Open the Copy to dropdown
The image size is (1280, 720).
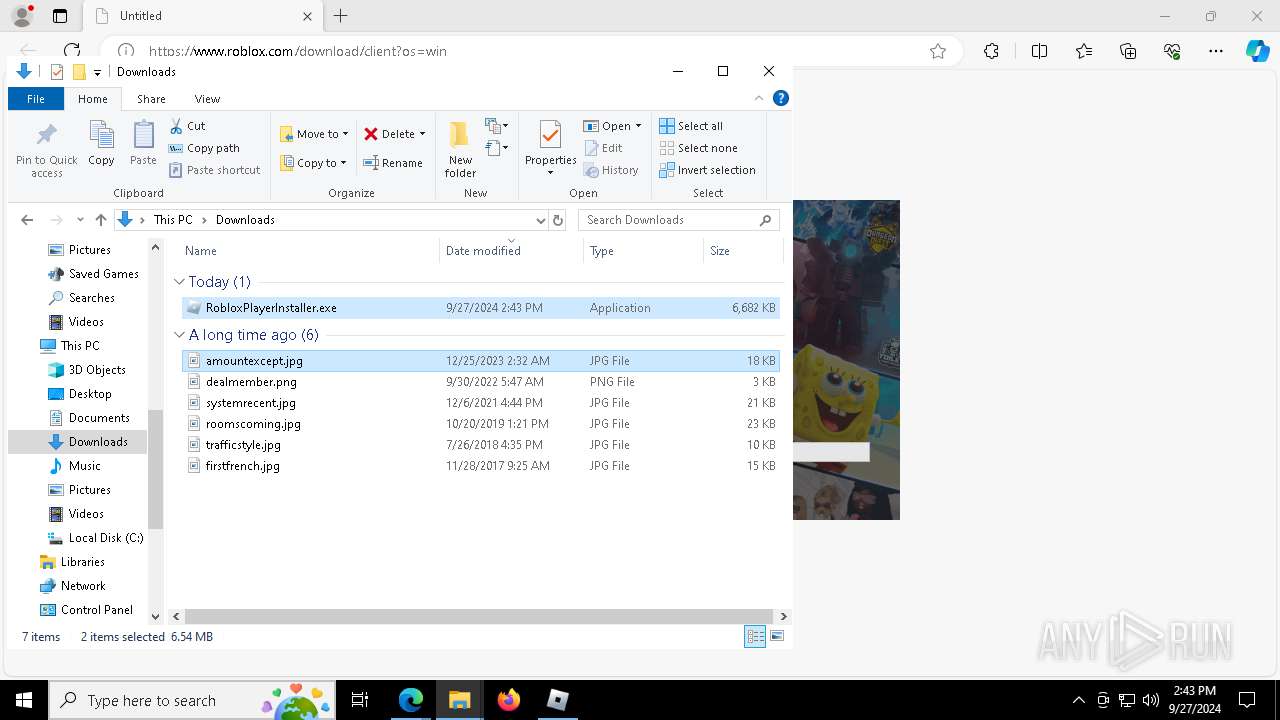pyautogui.click(x=313, y=163)
